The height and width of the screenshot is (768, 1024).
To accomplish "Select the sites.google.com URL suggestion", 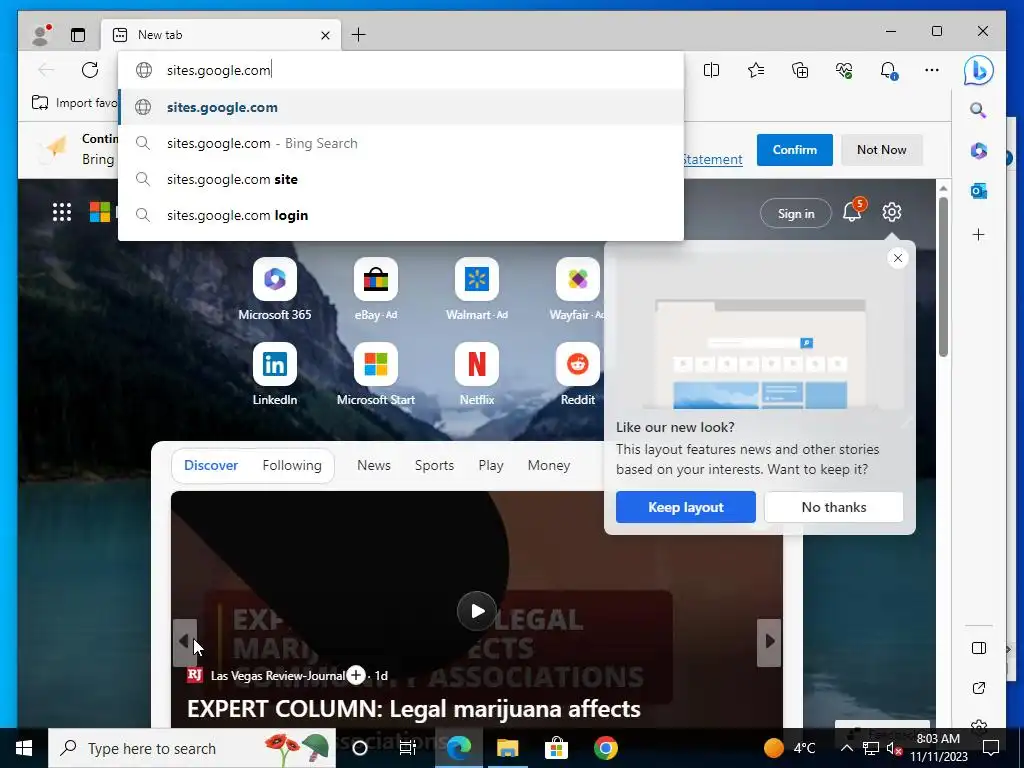I will 401,107.
